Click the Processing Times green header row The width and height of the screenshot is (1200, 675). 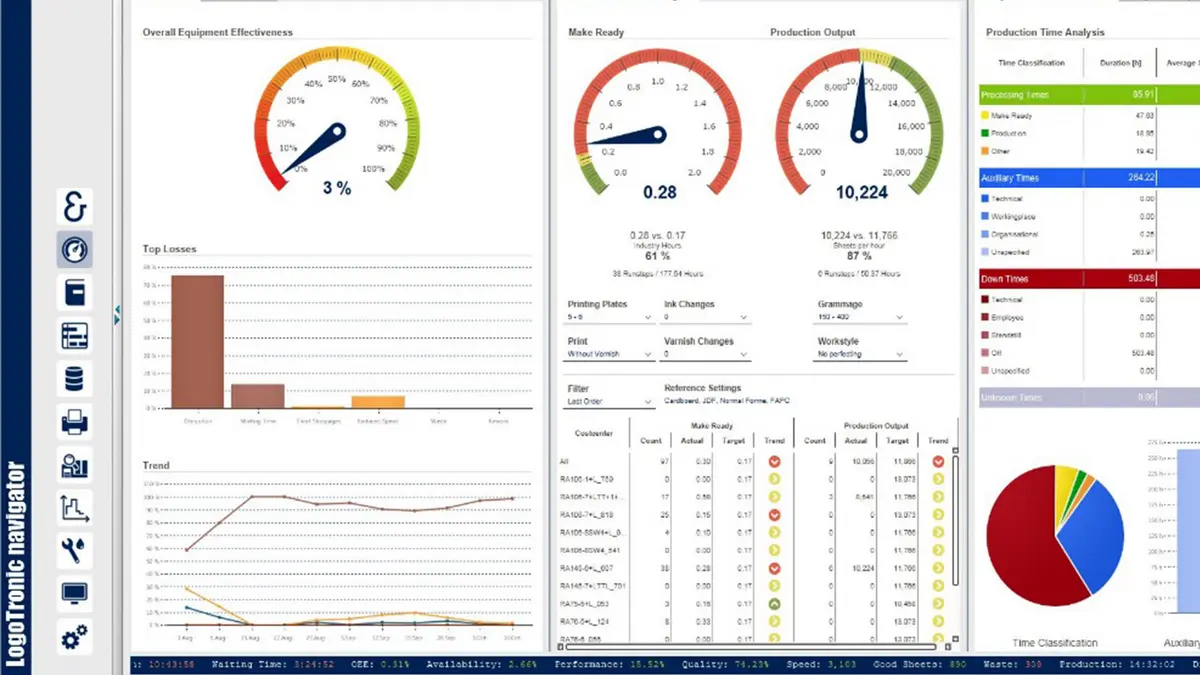(1068, 95)
